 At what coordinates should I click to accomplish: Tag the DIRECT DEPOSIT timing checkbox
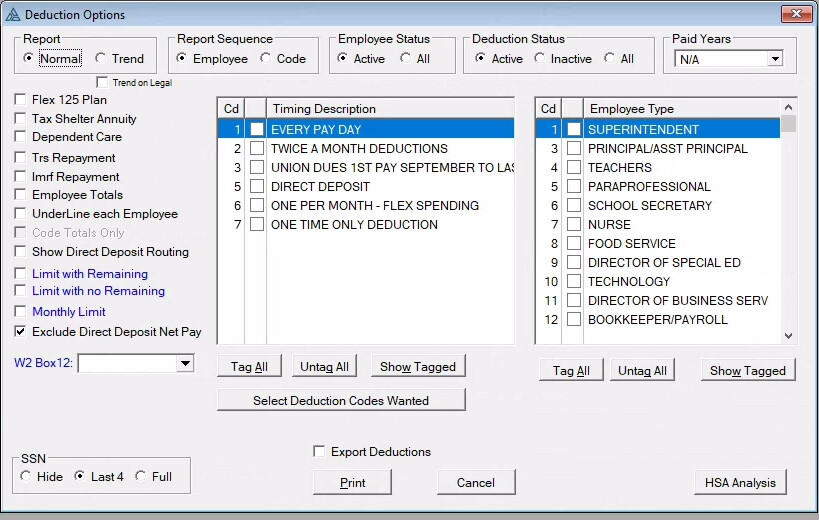(257, 187)
